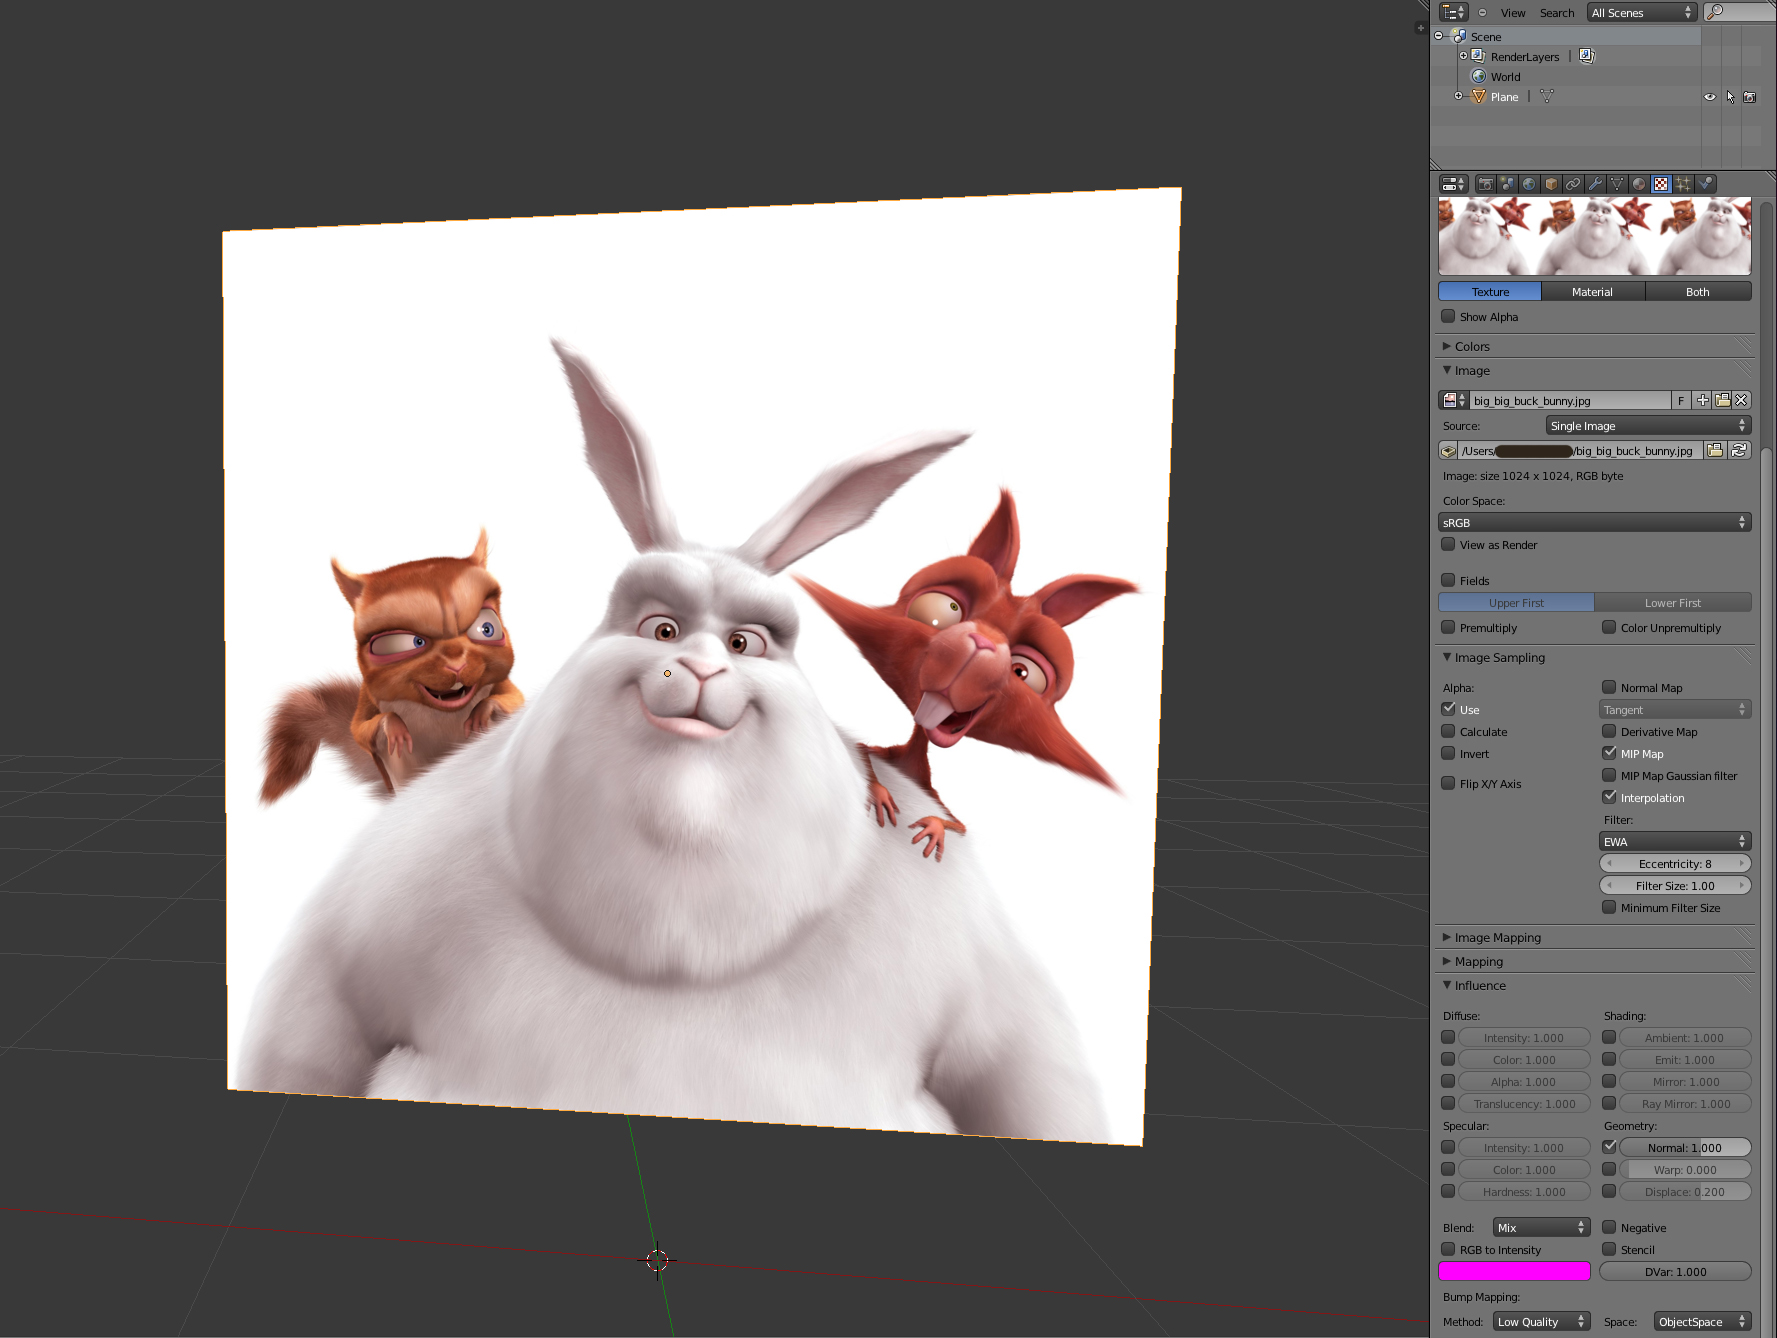Image resolution: width=1777 pixels, height=1338 pixels.
Task: Click the Filter Size value field
Action: [1675, 886]
